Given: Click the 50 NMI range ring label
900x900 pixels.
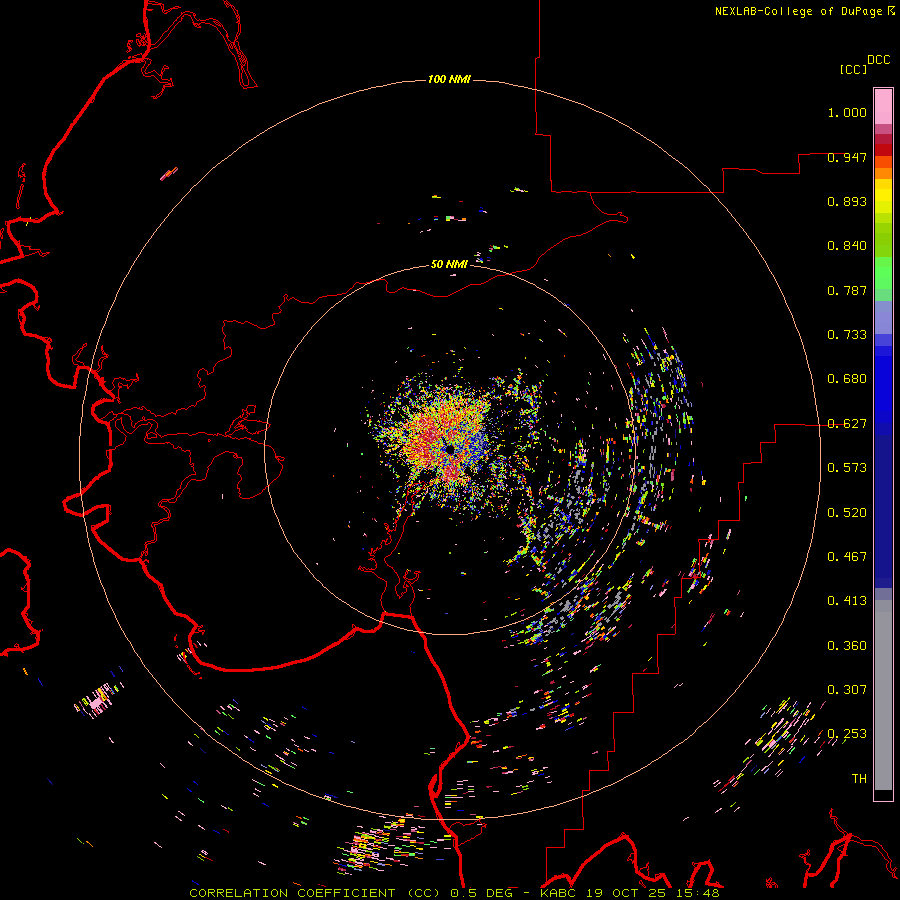Looking at the screenshot, I should [449, 264].
